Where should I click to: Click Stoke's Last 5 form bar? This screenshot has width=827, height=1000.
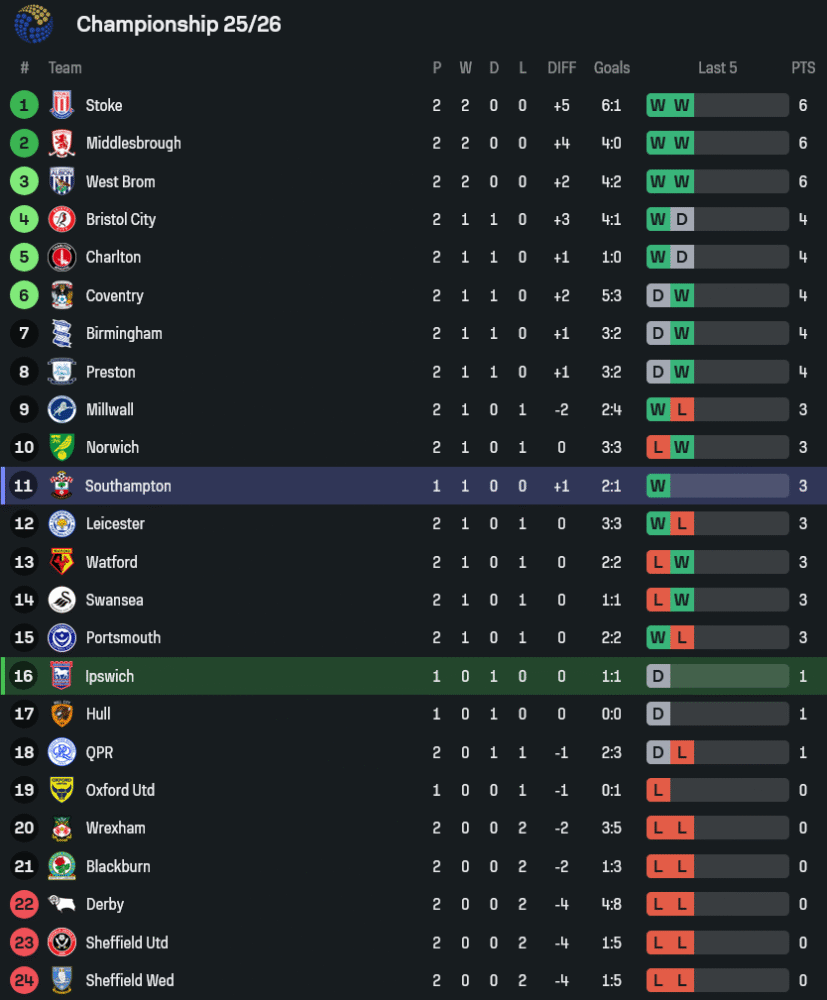click(x=717, y=105)
